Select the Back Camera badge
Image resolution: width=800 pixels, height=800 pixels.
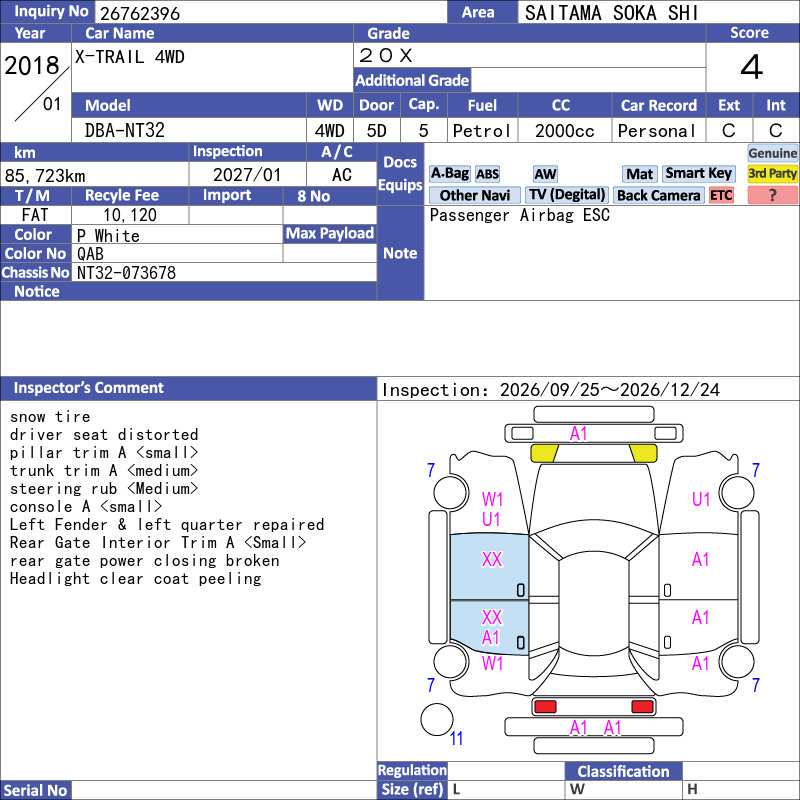pyautogui.click(x=658, y=195)
